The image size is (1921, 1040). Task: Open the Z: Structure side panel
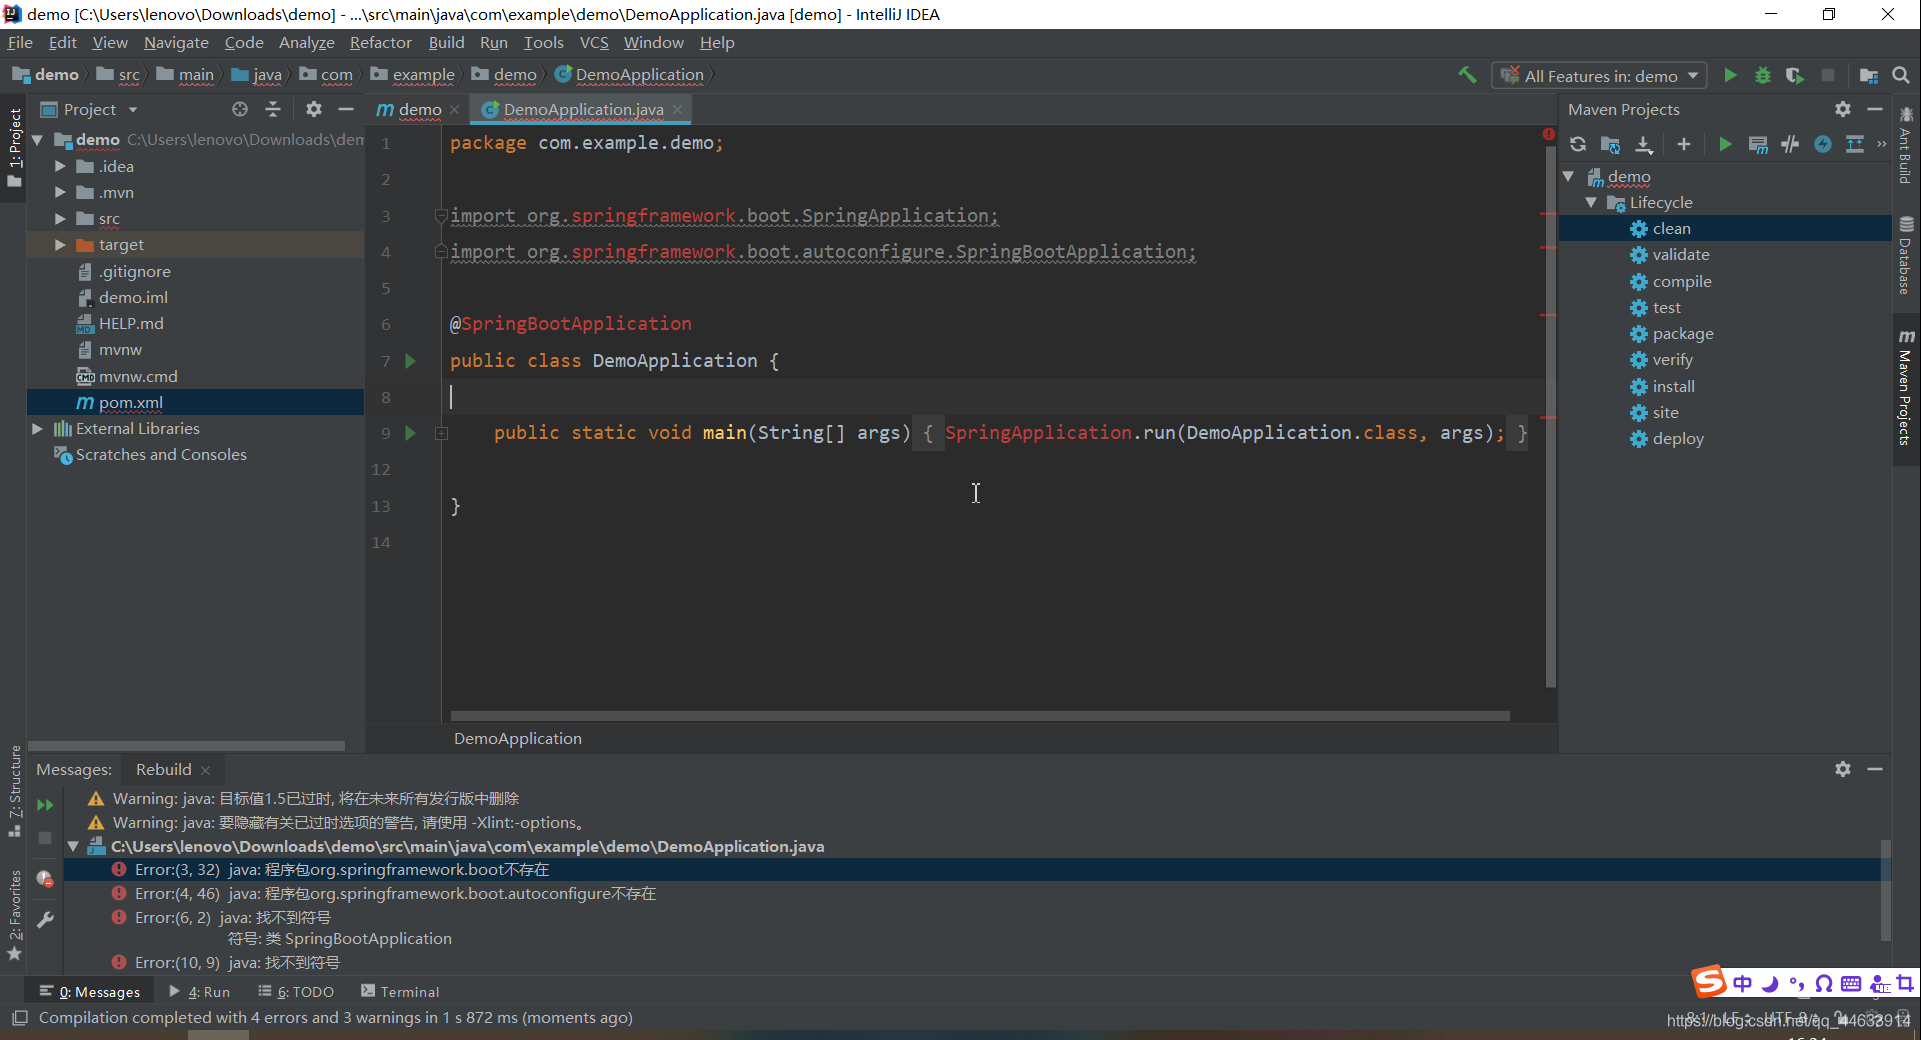pos(14,792)
